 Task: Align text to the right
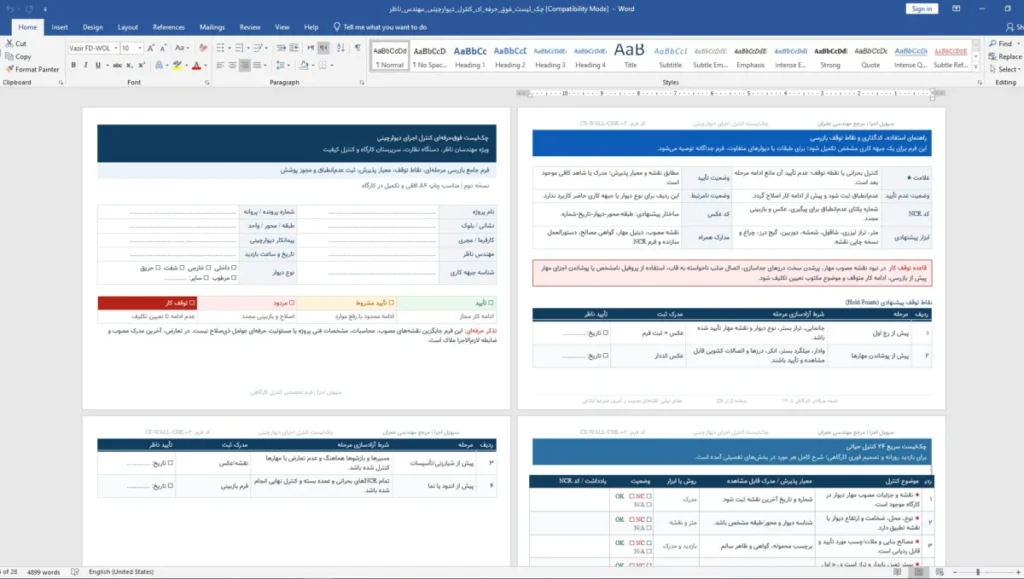click(x=245, y=65)
